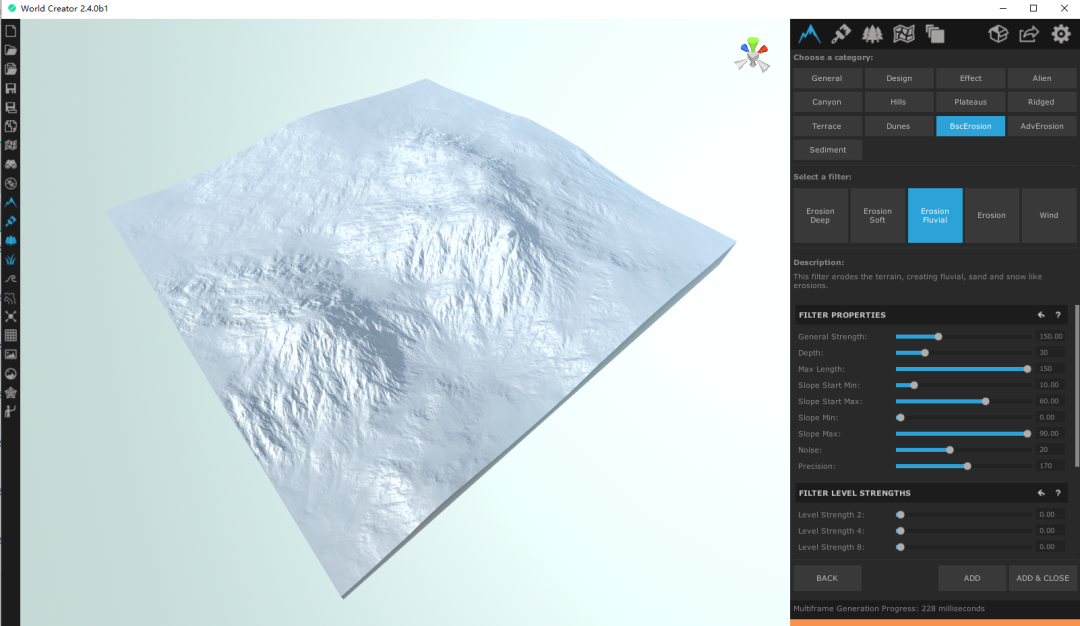Select the blue trees icon in left sidebar

point(10,240)
